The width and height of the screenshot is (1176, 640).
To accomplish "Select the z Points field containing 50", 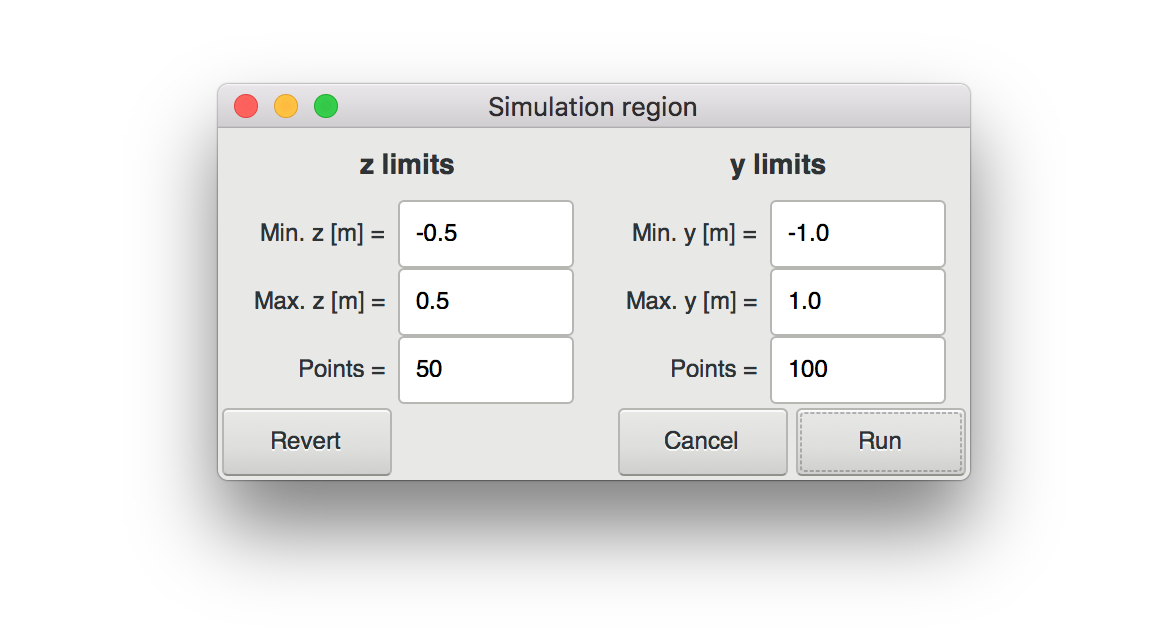I will [486, 369].
